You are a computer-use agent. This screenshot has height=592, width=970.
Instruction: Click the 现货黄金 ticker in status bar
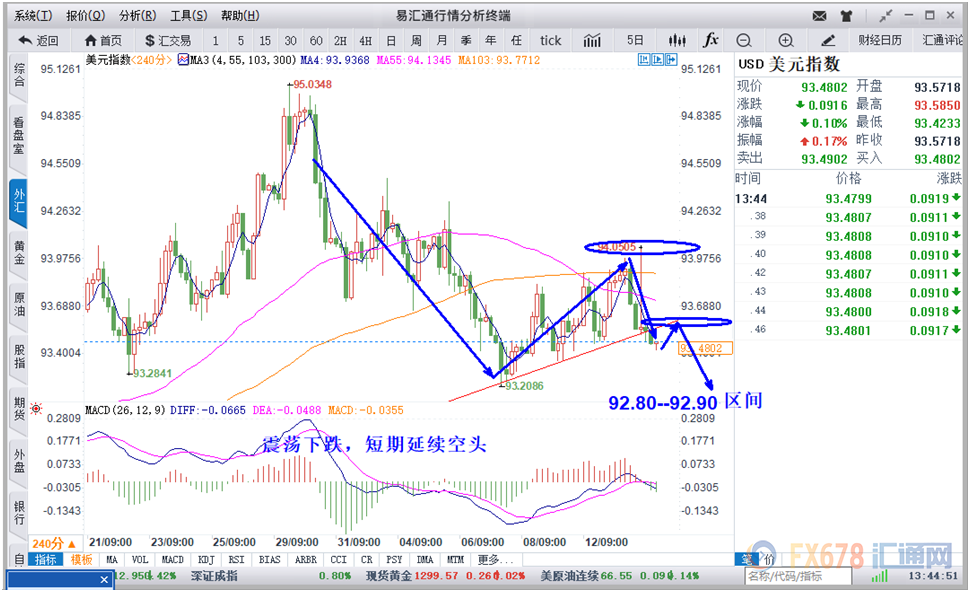pos(388,576)
